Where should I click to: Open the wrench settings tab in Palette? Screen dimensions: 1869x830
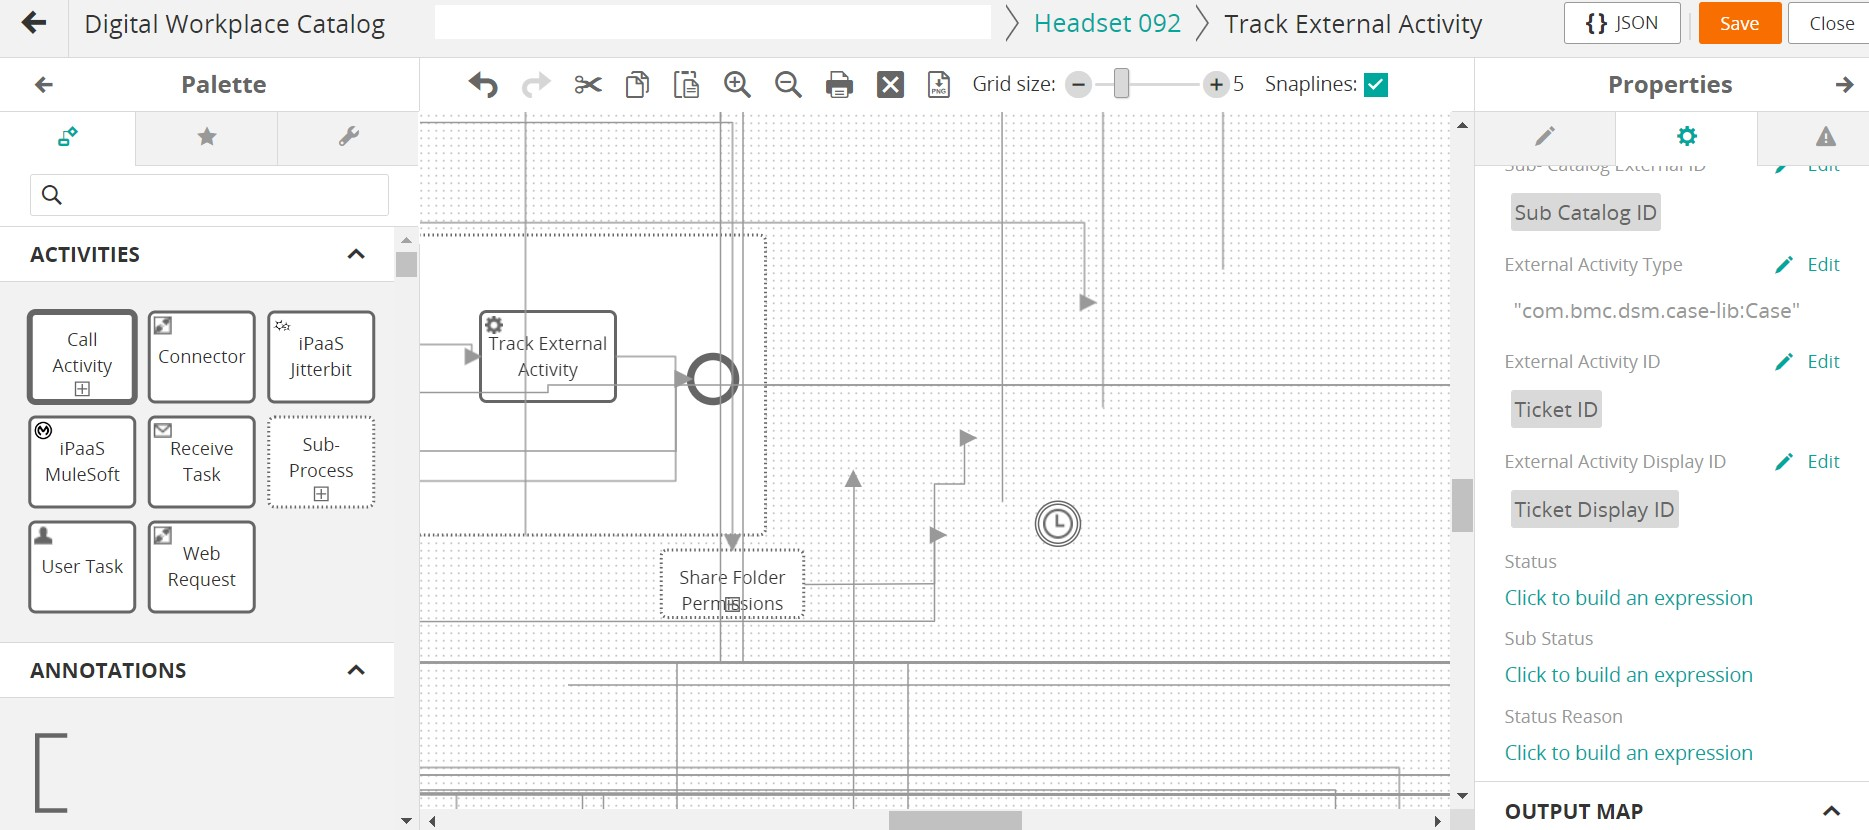(348, 137)
